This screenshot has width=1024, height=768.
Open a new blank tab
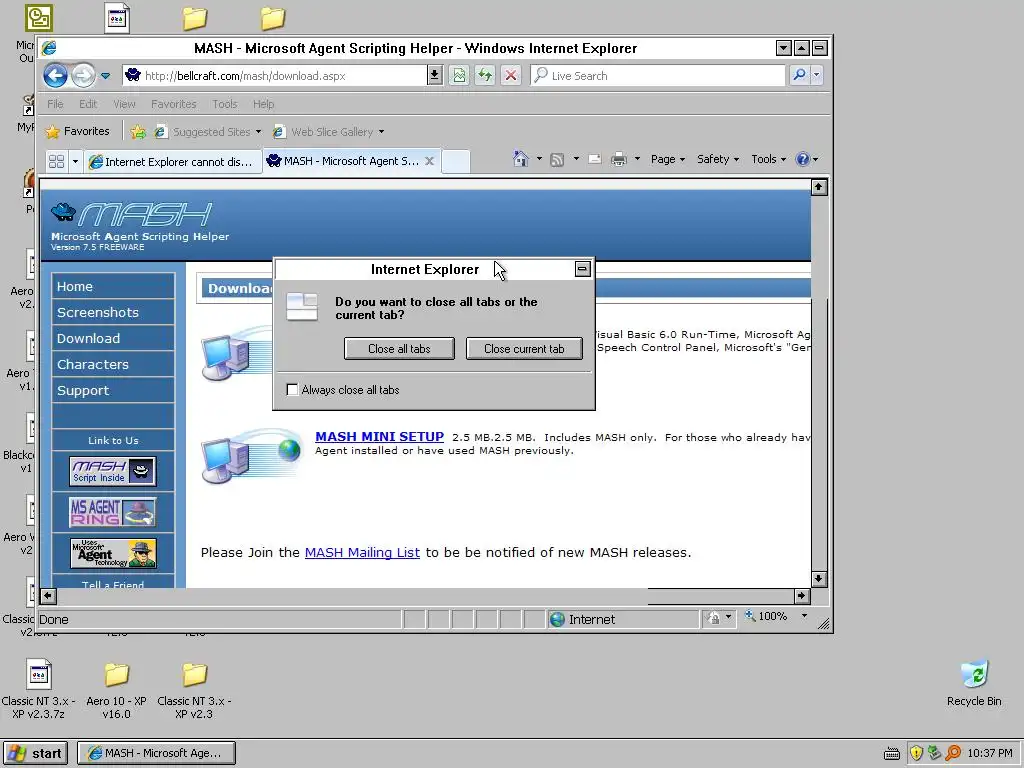(456, 161)
